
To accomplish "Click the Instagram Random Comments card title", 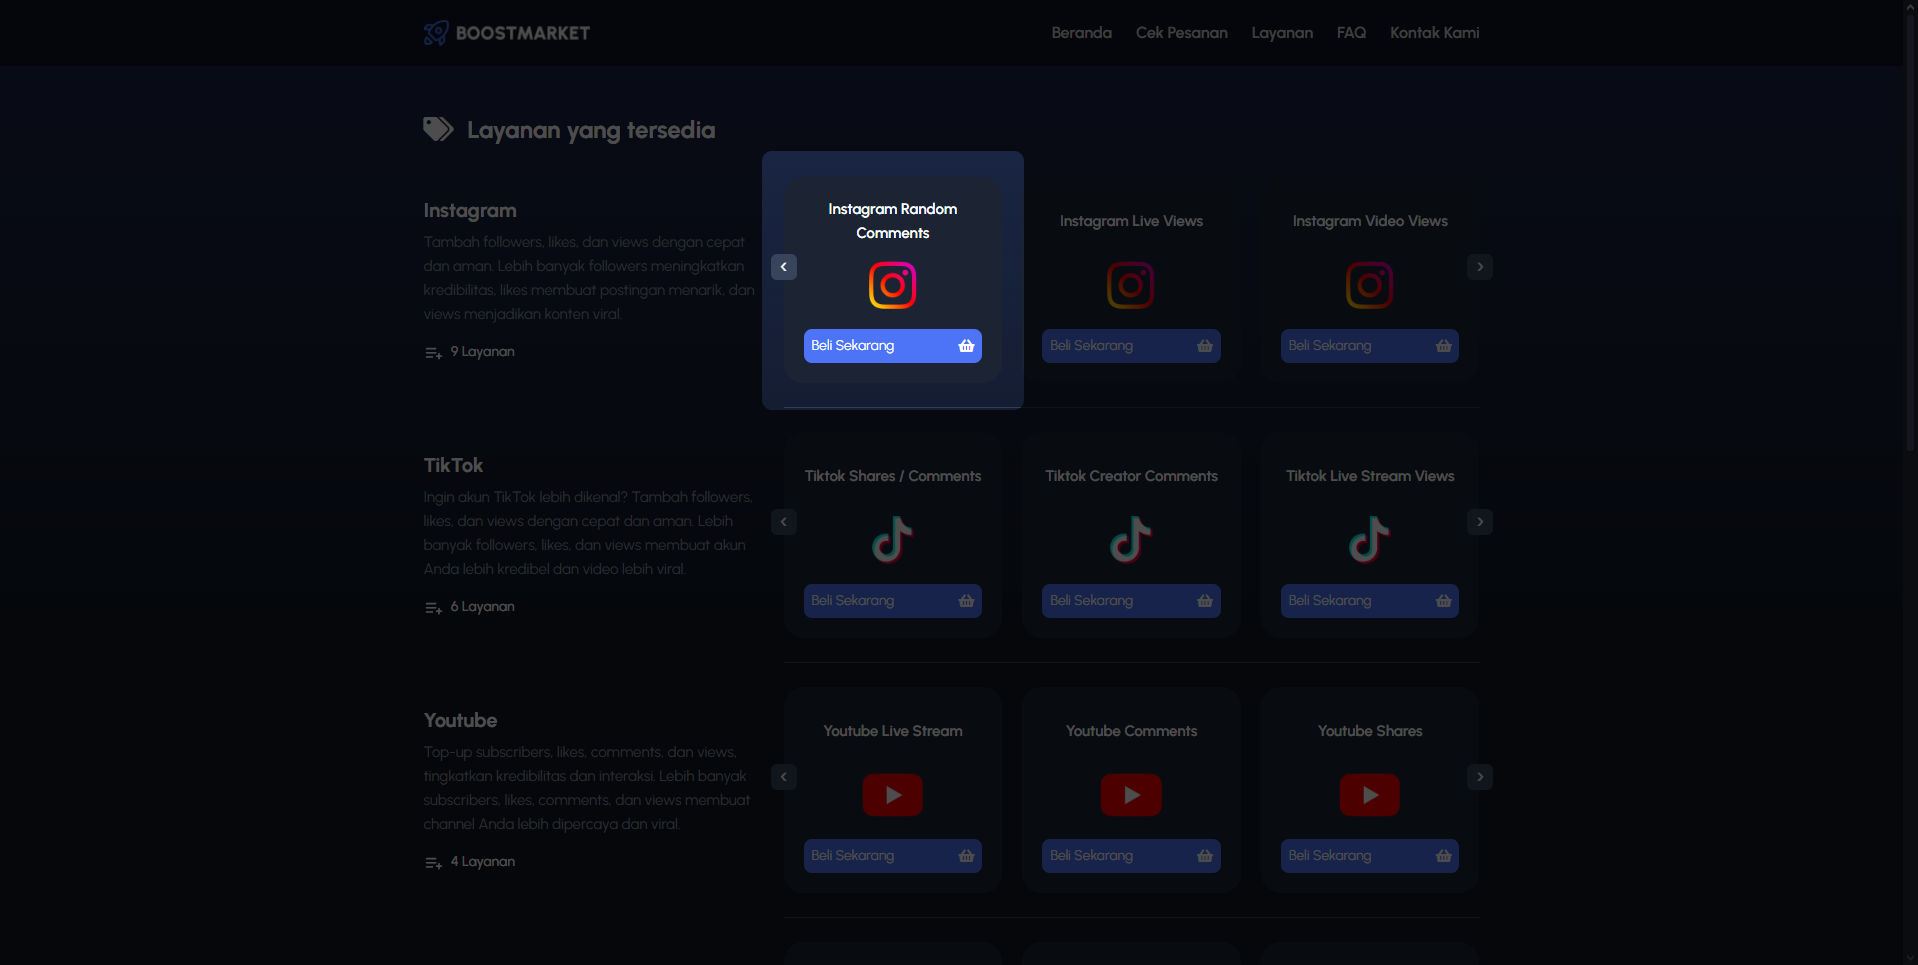I will [893, 221].
